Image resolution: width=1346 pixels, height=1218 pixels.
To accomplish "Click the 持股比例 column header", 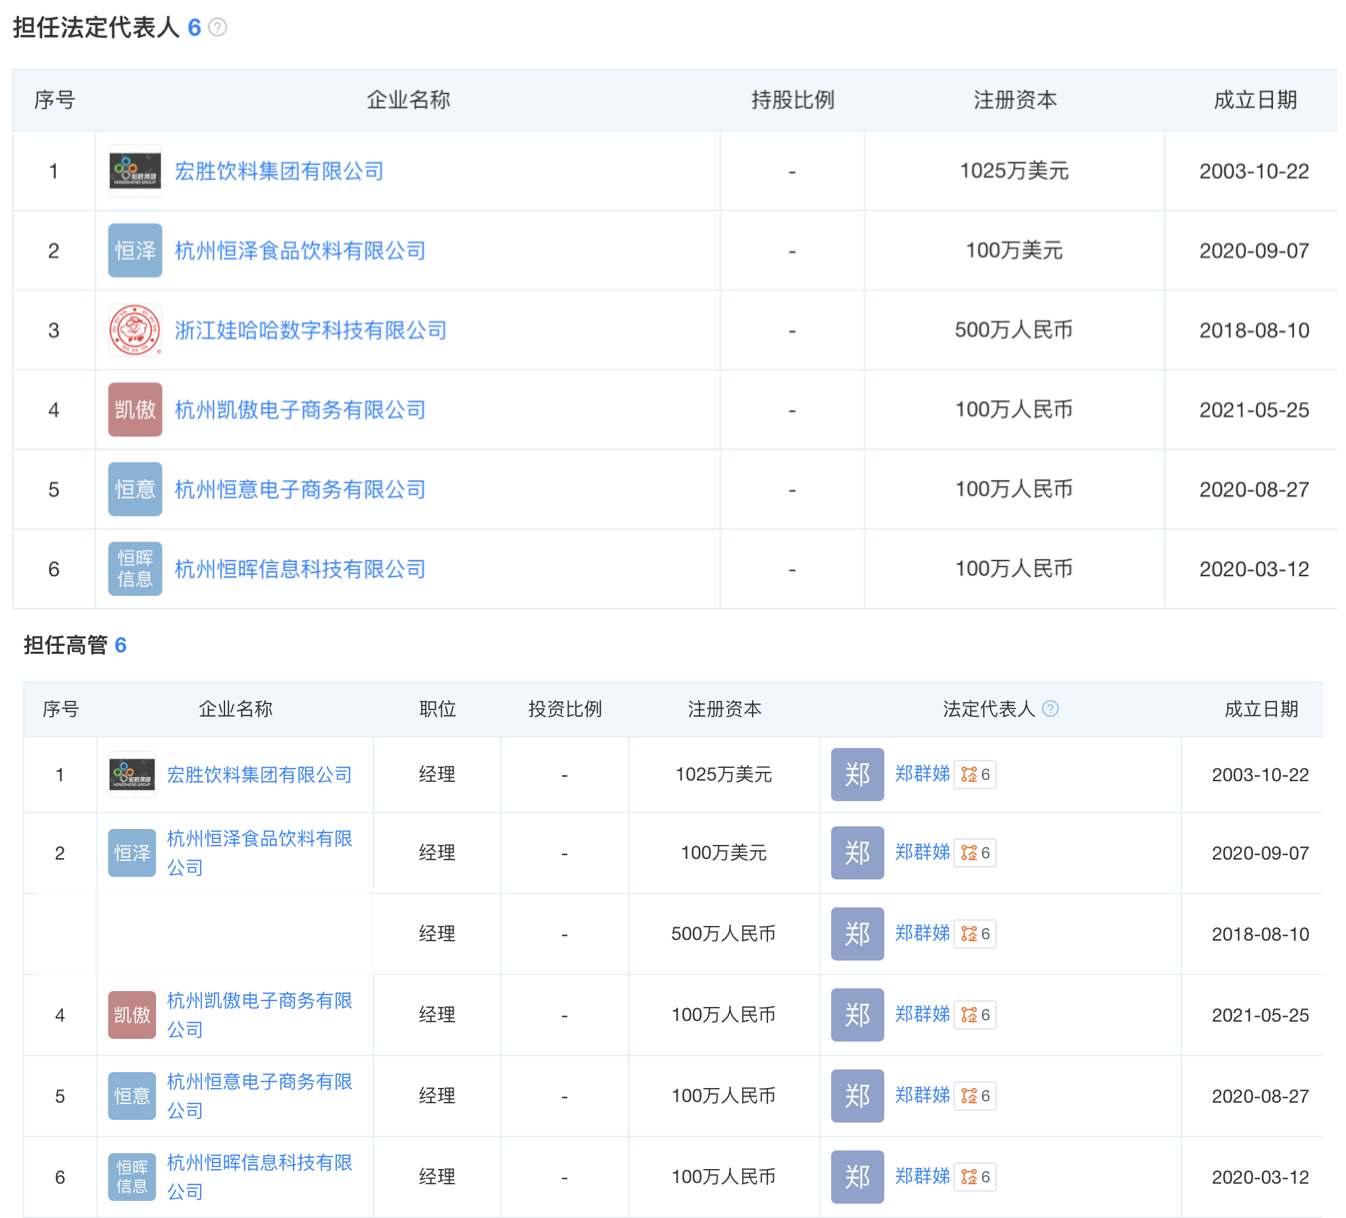I will 793,100.
